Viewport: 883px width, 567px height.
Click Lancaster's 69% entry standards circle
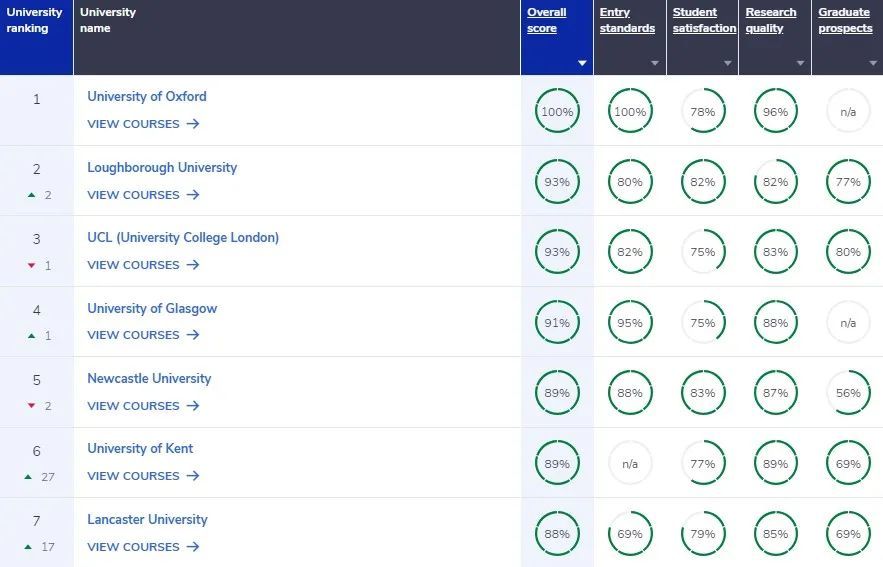tap(630, 533)
